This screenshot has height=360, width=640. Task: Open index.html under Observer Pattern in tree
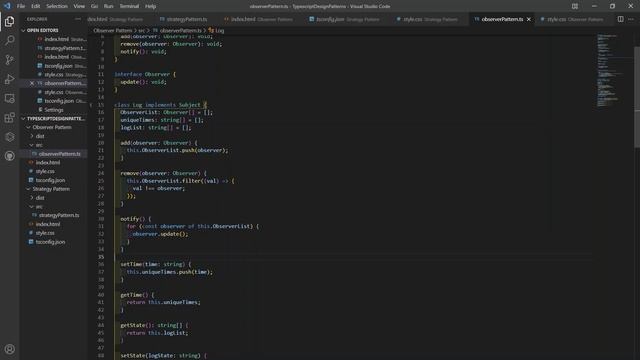tap(53, 162)
